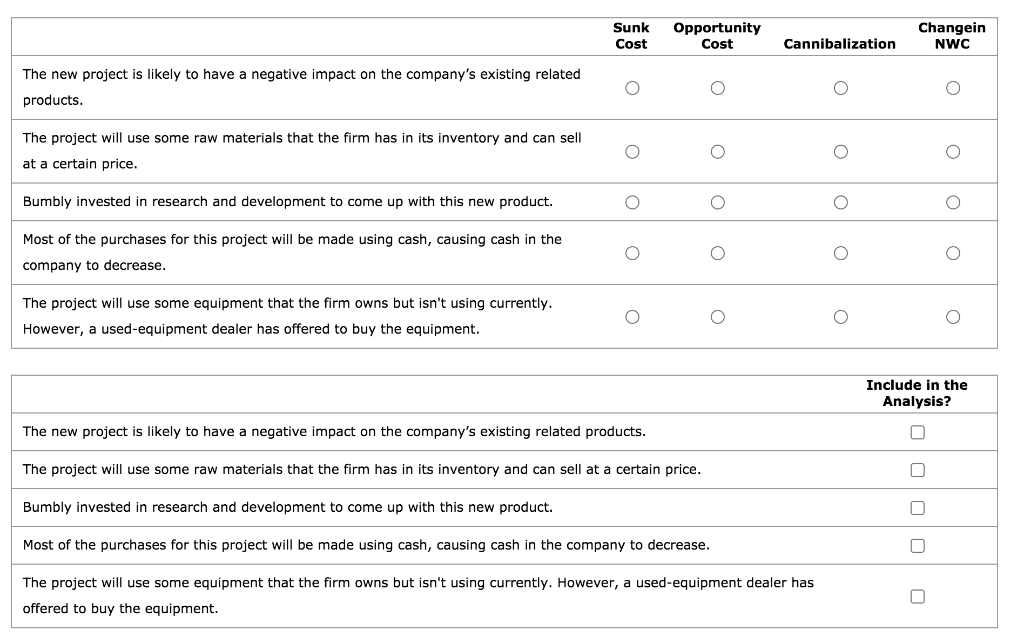Select Sunk Cost for unused equipment row

[x=632, y=317]
